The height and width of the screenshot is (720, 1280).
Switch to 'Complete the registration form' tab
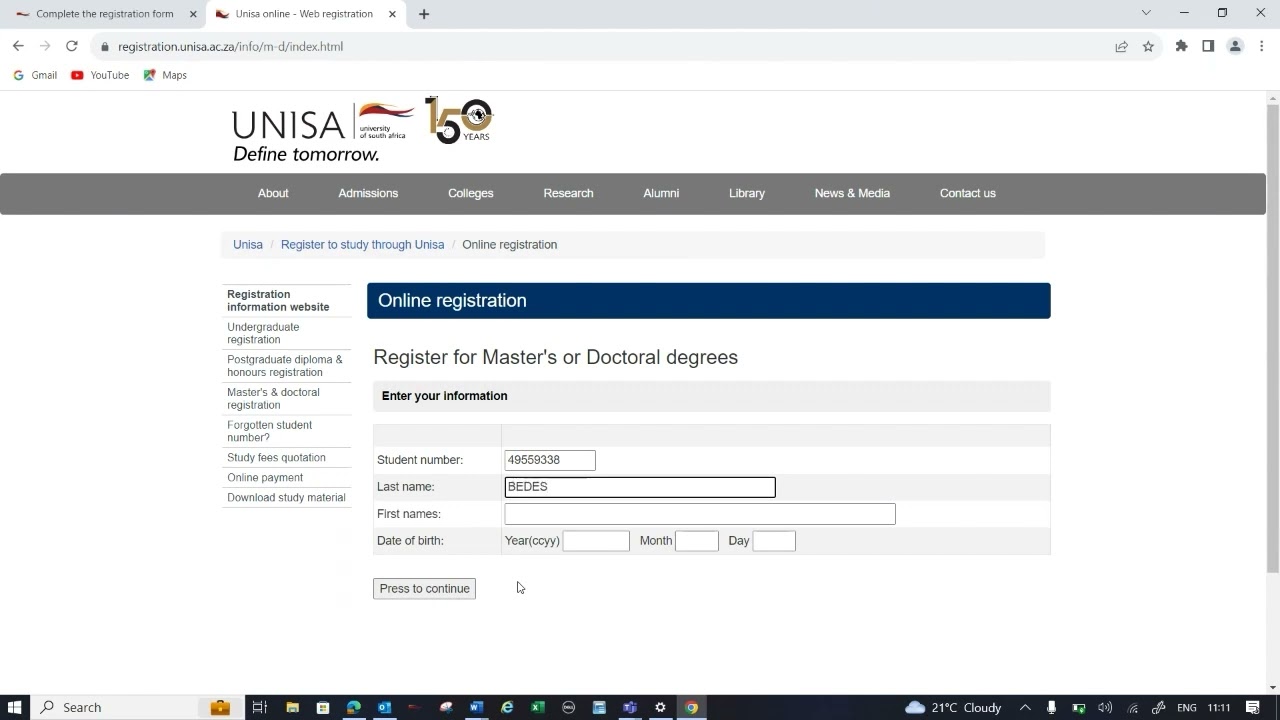(104, 14)
